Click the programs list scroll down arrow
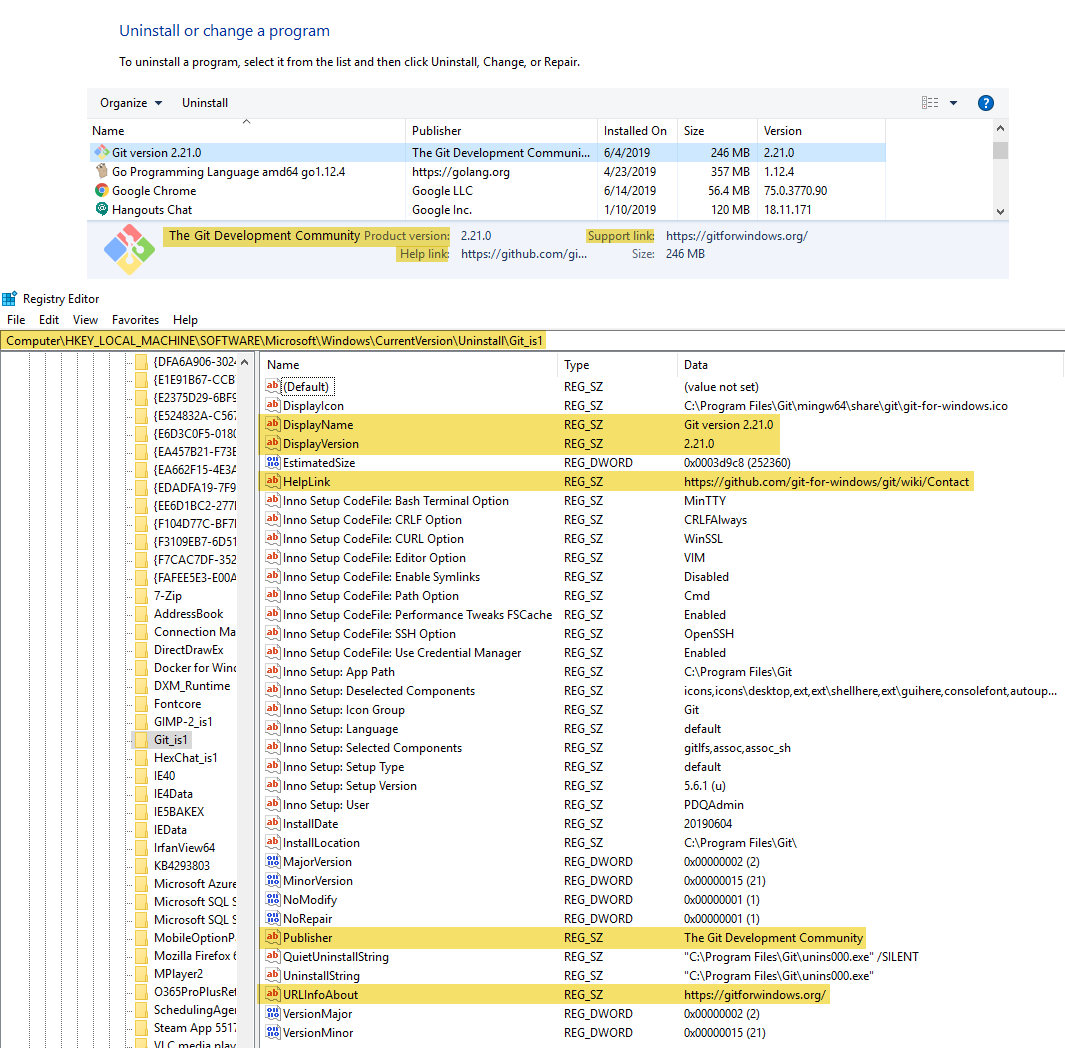Screen dimensions: 1065x1048 pos(1000,211)
